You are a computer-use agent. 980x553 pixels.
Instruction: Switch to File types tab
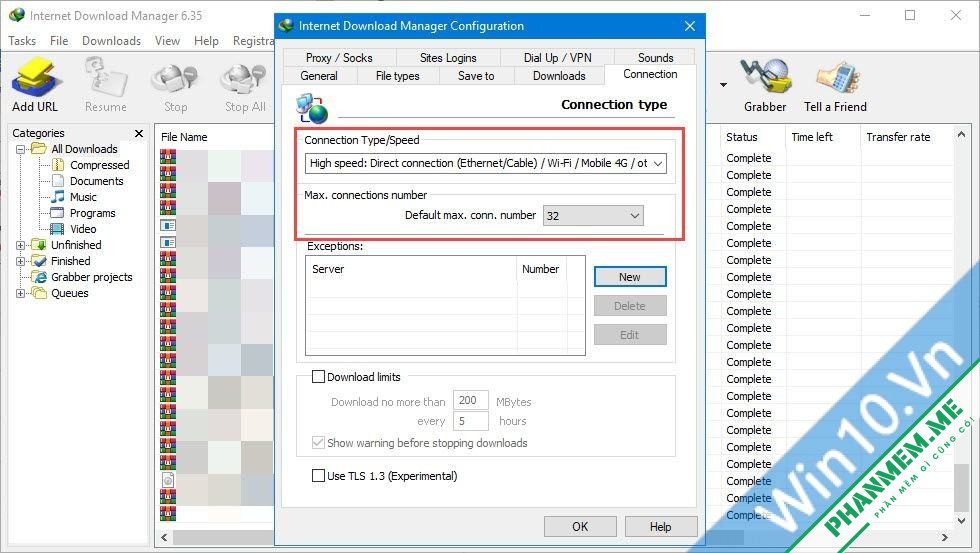(398, 76)
